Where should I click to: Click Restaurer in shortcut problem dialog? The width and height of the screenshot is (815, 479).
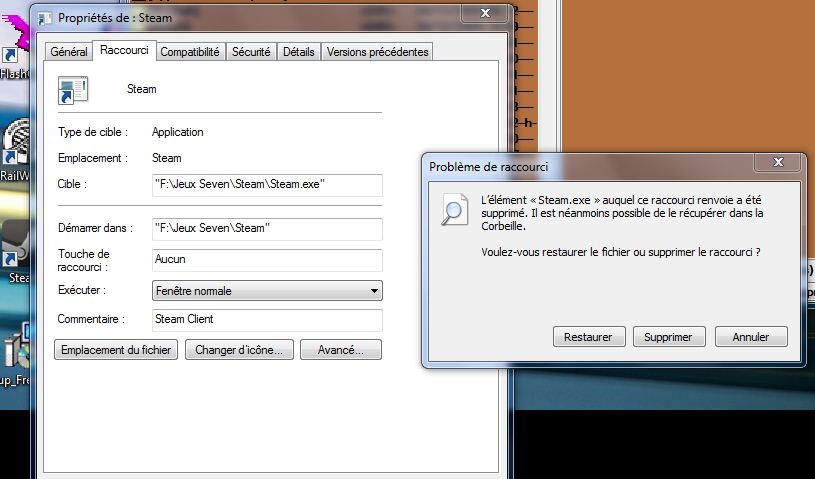pyautogui.click(x=589, y=337)
